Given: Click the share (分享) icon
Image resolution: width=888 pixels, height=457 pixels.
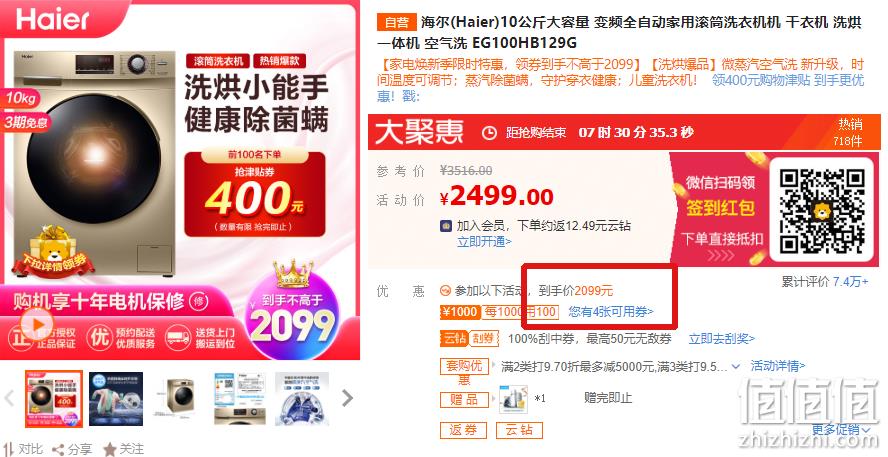Looking at the screenshot, I should (58, 450).
